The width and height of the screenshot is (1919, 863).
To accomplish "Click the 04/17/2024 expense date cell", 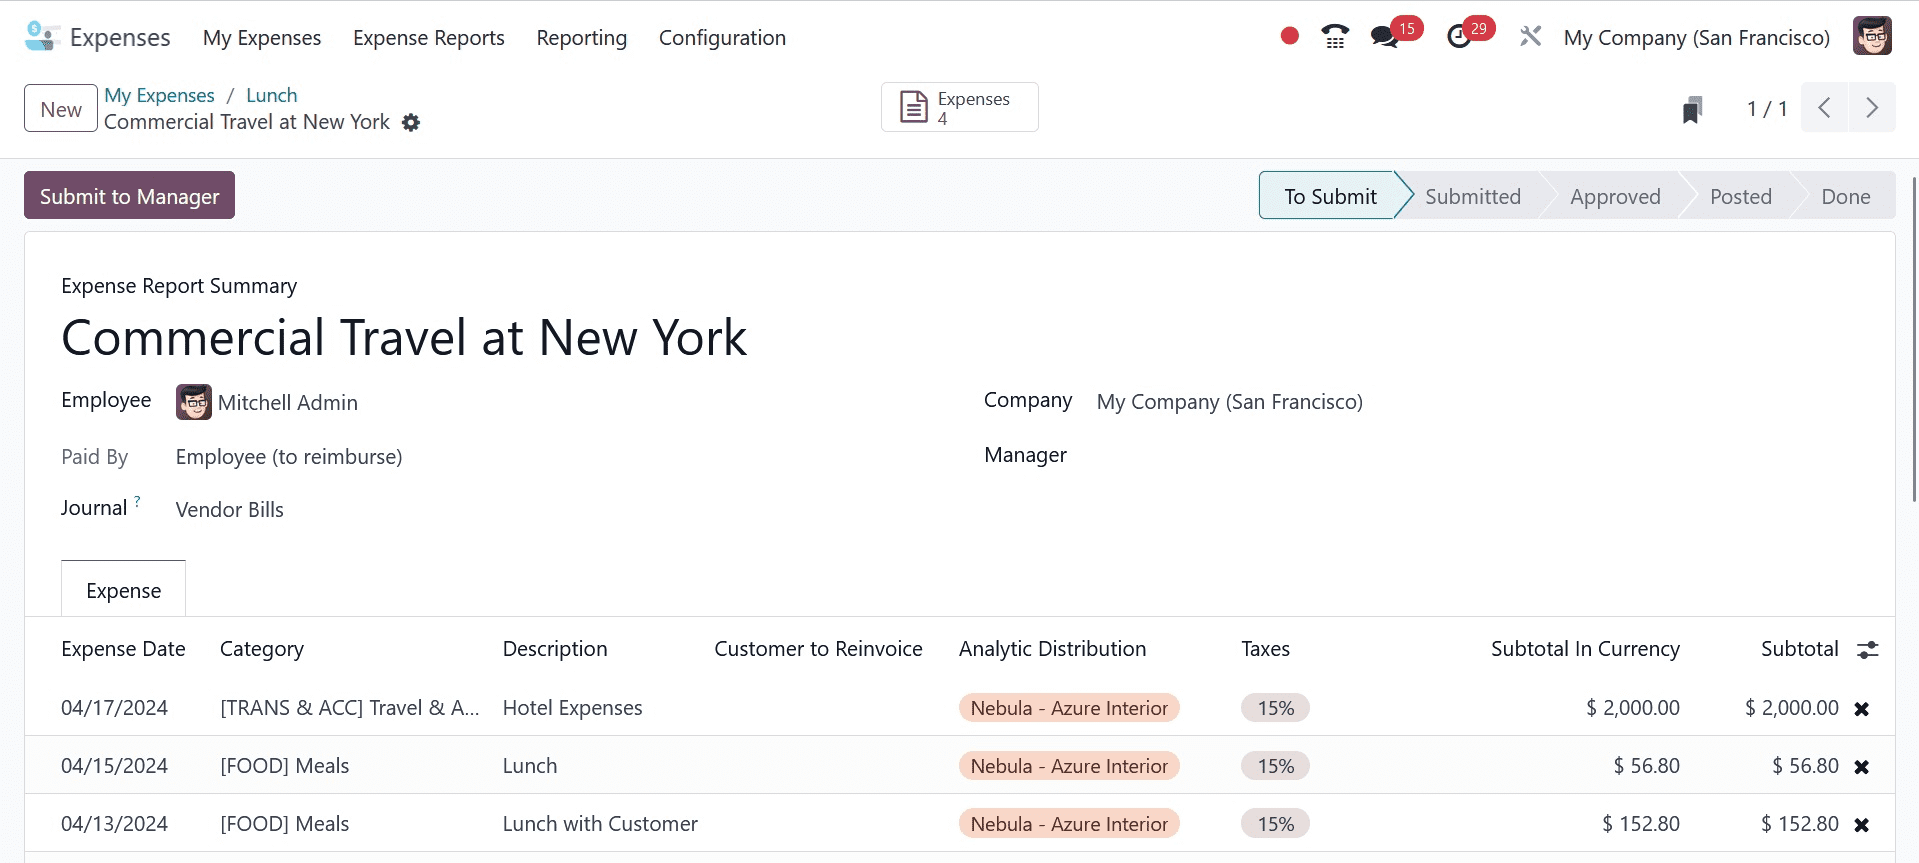I will [115, 708].
